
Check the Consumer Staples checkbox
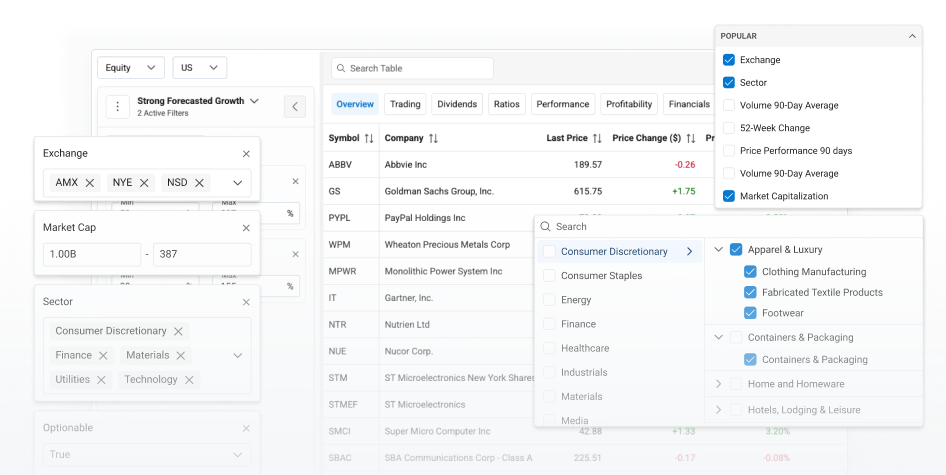tap(549, 276)
